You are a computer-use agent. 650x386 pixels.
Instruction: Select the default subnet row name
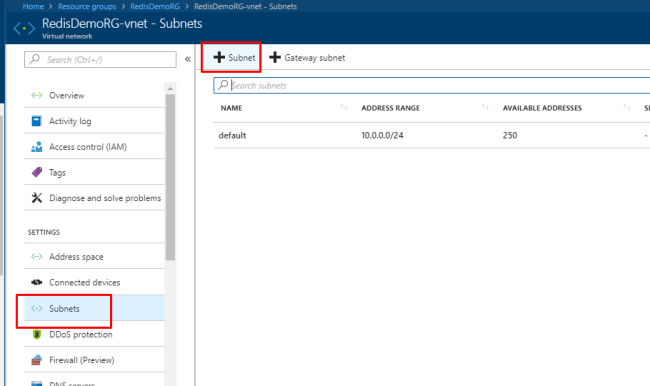pos(232,135)
